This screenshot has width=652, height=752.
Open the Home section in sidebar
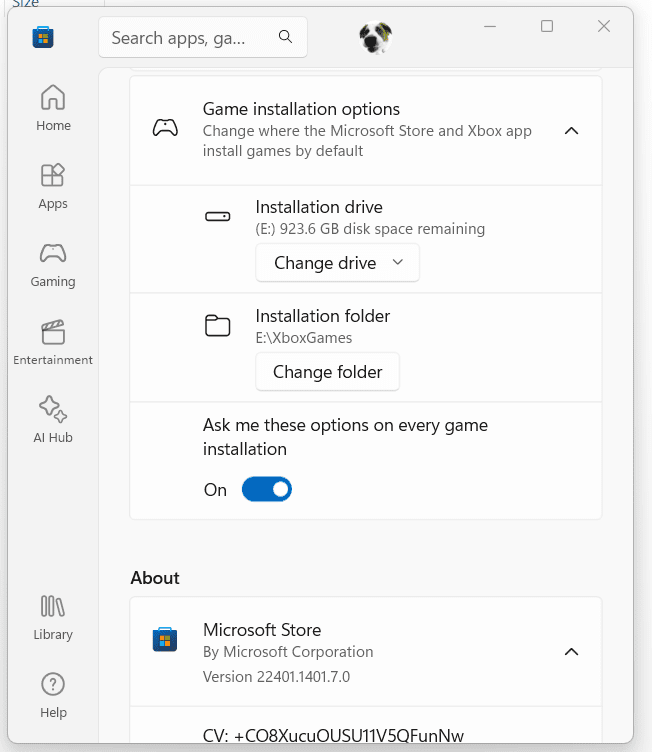pyautogui.click(x=53, y=108)
